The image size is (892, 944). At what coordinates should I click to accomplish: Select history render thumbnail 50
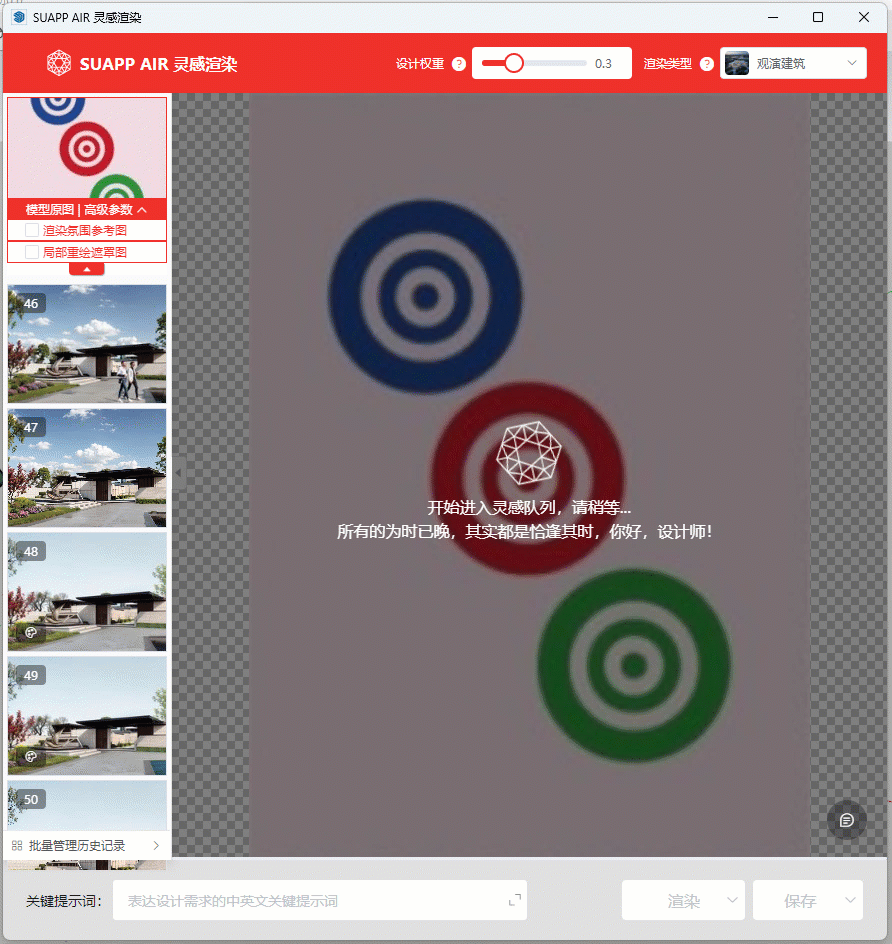click(87, 806)
